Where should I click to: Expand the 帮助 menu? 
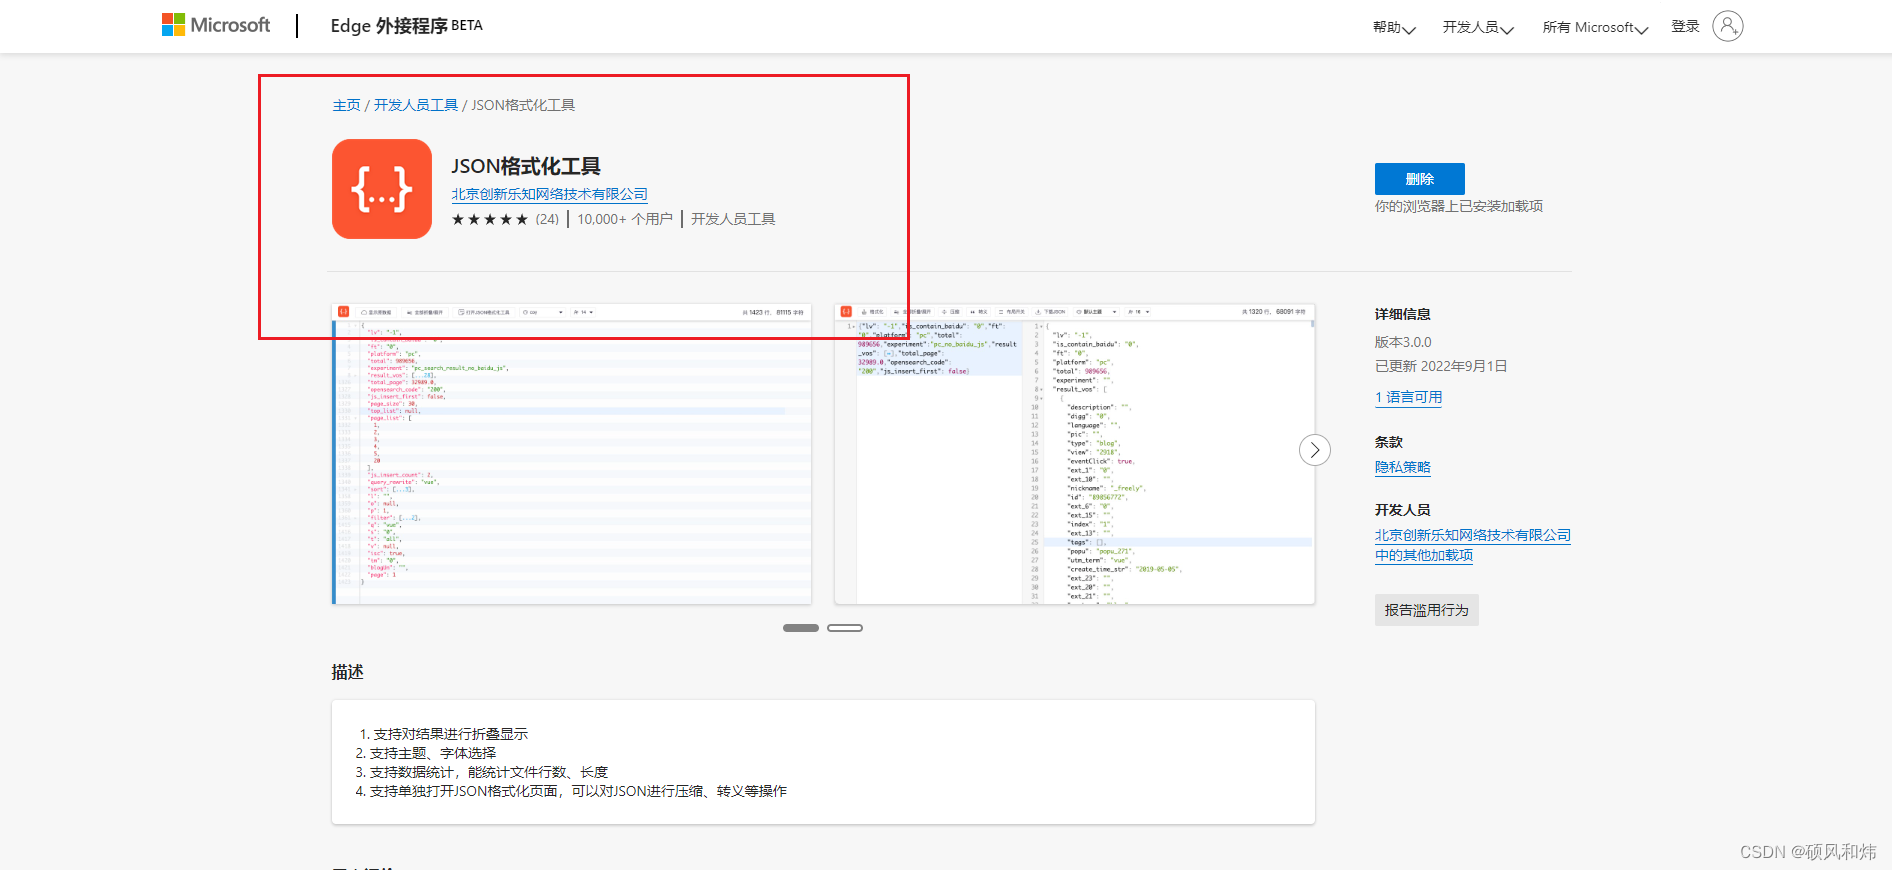[1394, 27]
